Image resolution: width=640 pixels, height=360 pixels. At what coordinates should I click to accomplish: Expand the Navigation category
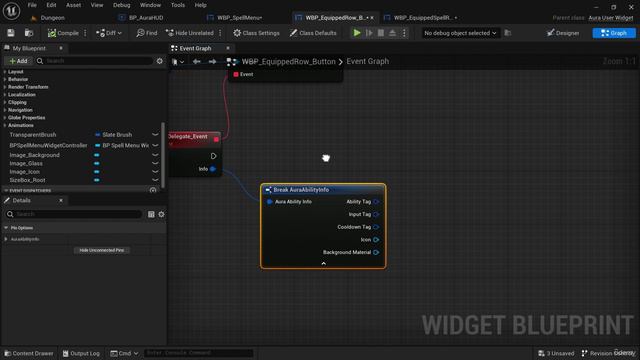coord(5,110)
